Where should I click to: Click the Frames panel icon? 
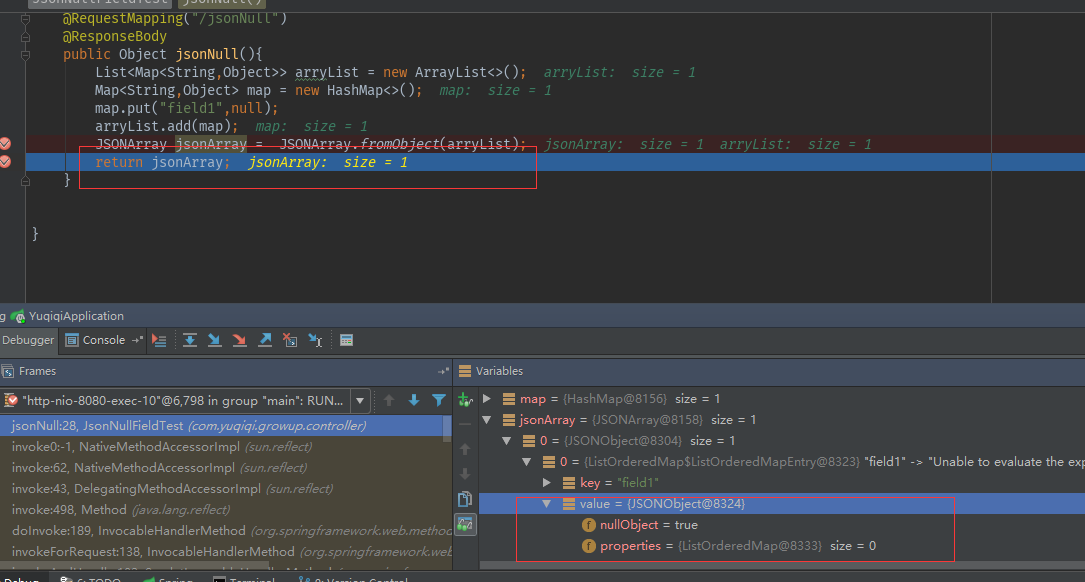click(x=8, y=372)
